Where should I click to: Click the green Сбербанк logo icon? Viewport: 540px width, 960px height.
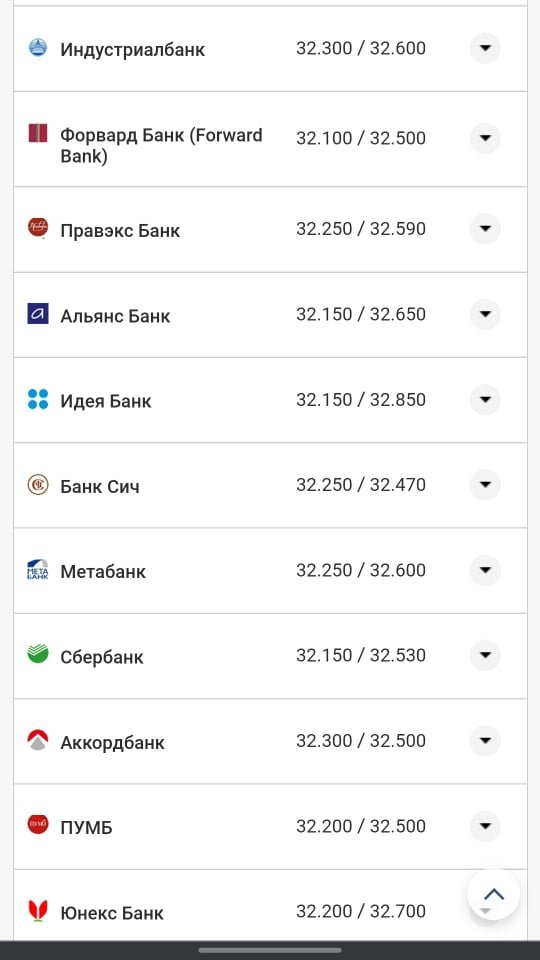click(38, 654)
